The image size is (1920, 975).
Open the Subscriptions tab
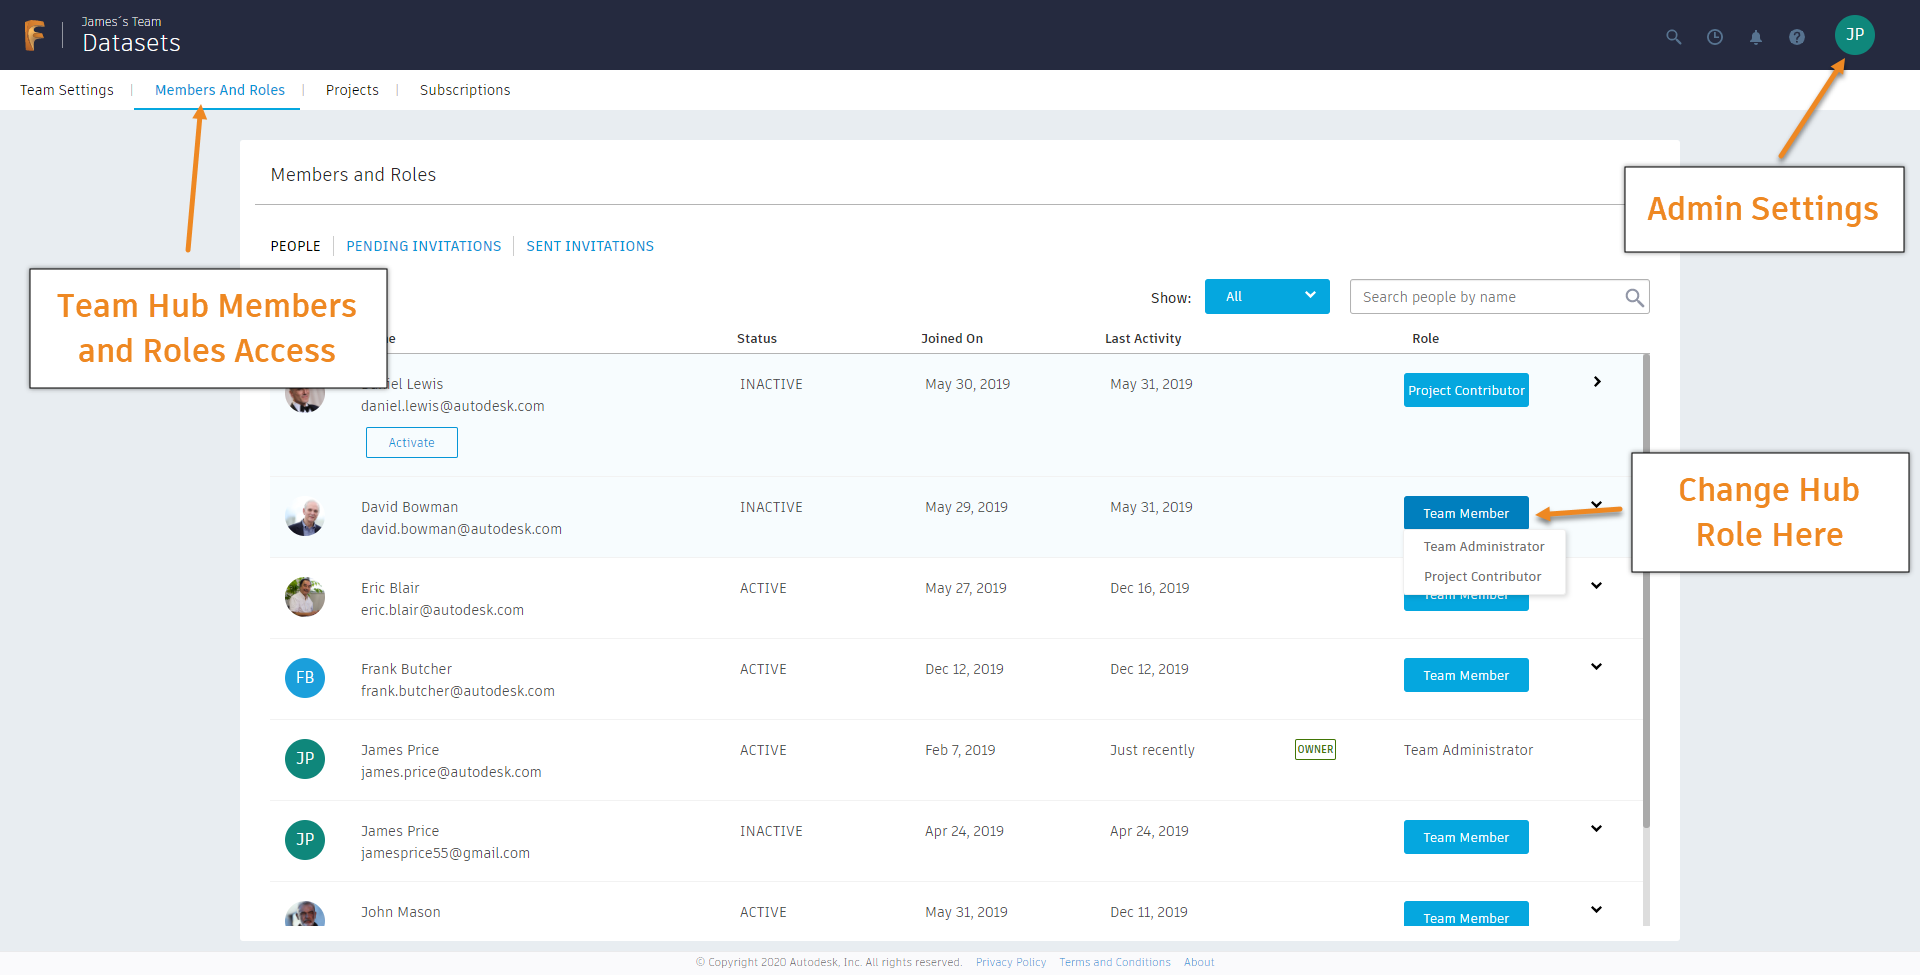pyautogui.click(x=464, y=90)
